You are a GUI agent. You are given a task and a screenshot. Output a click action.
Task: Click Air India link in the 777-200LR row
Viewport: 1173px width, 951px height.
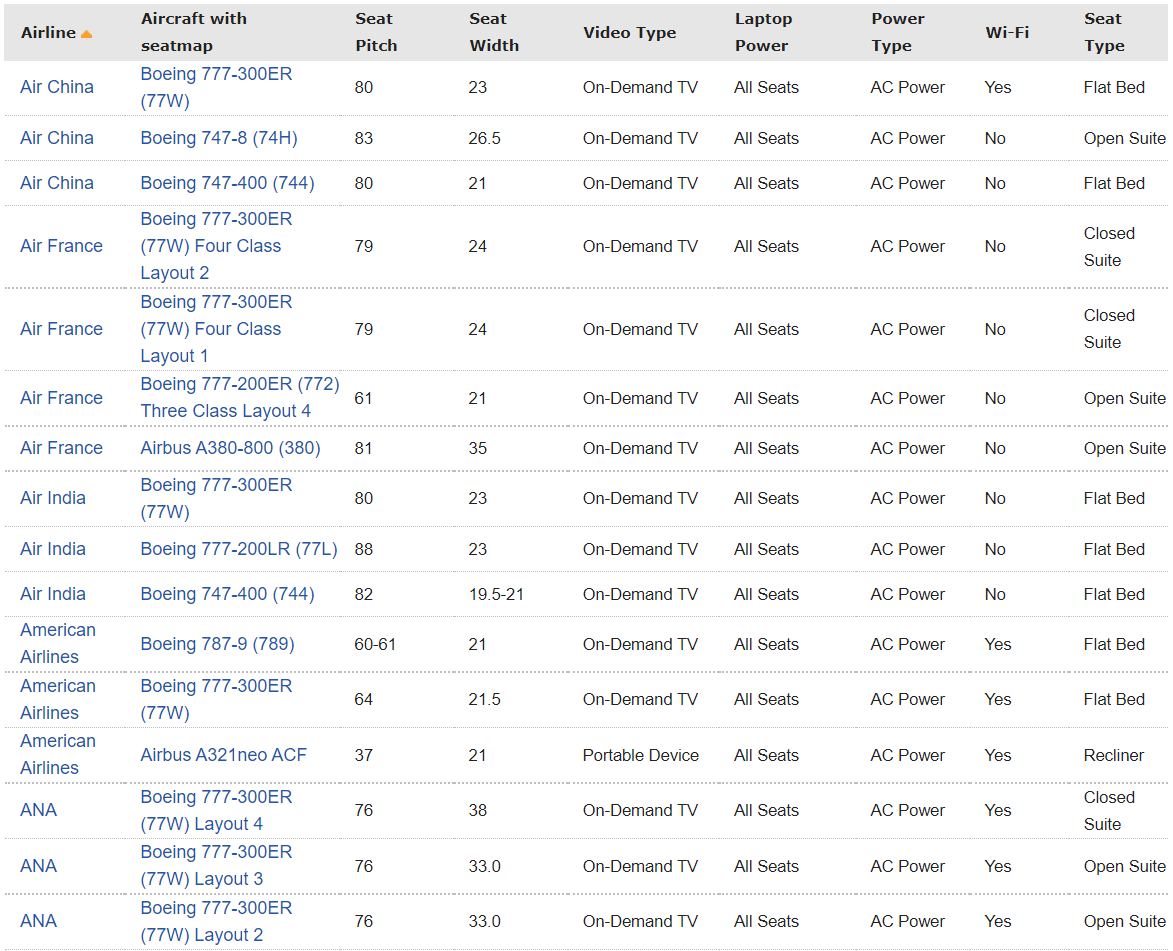pos(52,549)
